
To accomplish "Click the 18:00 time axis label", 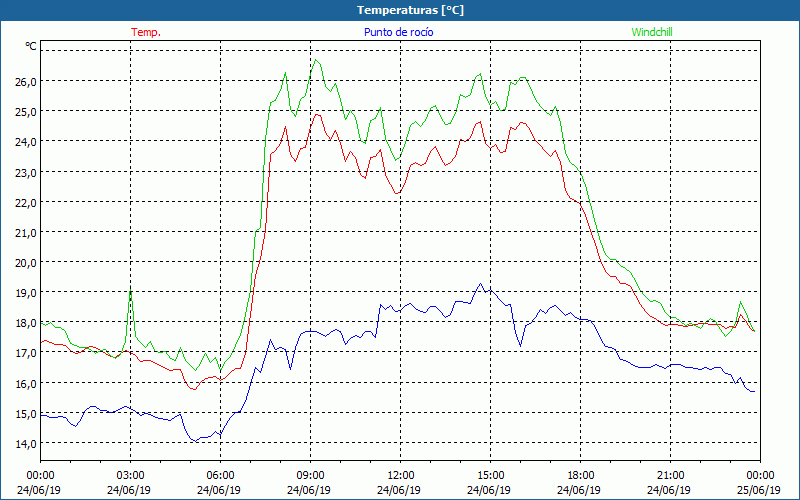I will (581, 476).
